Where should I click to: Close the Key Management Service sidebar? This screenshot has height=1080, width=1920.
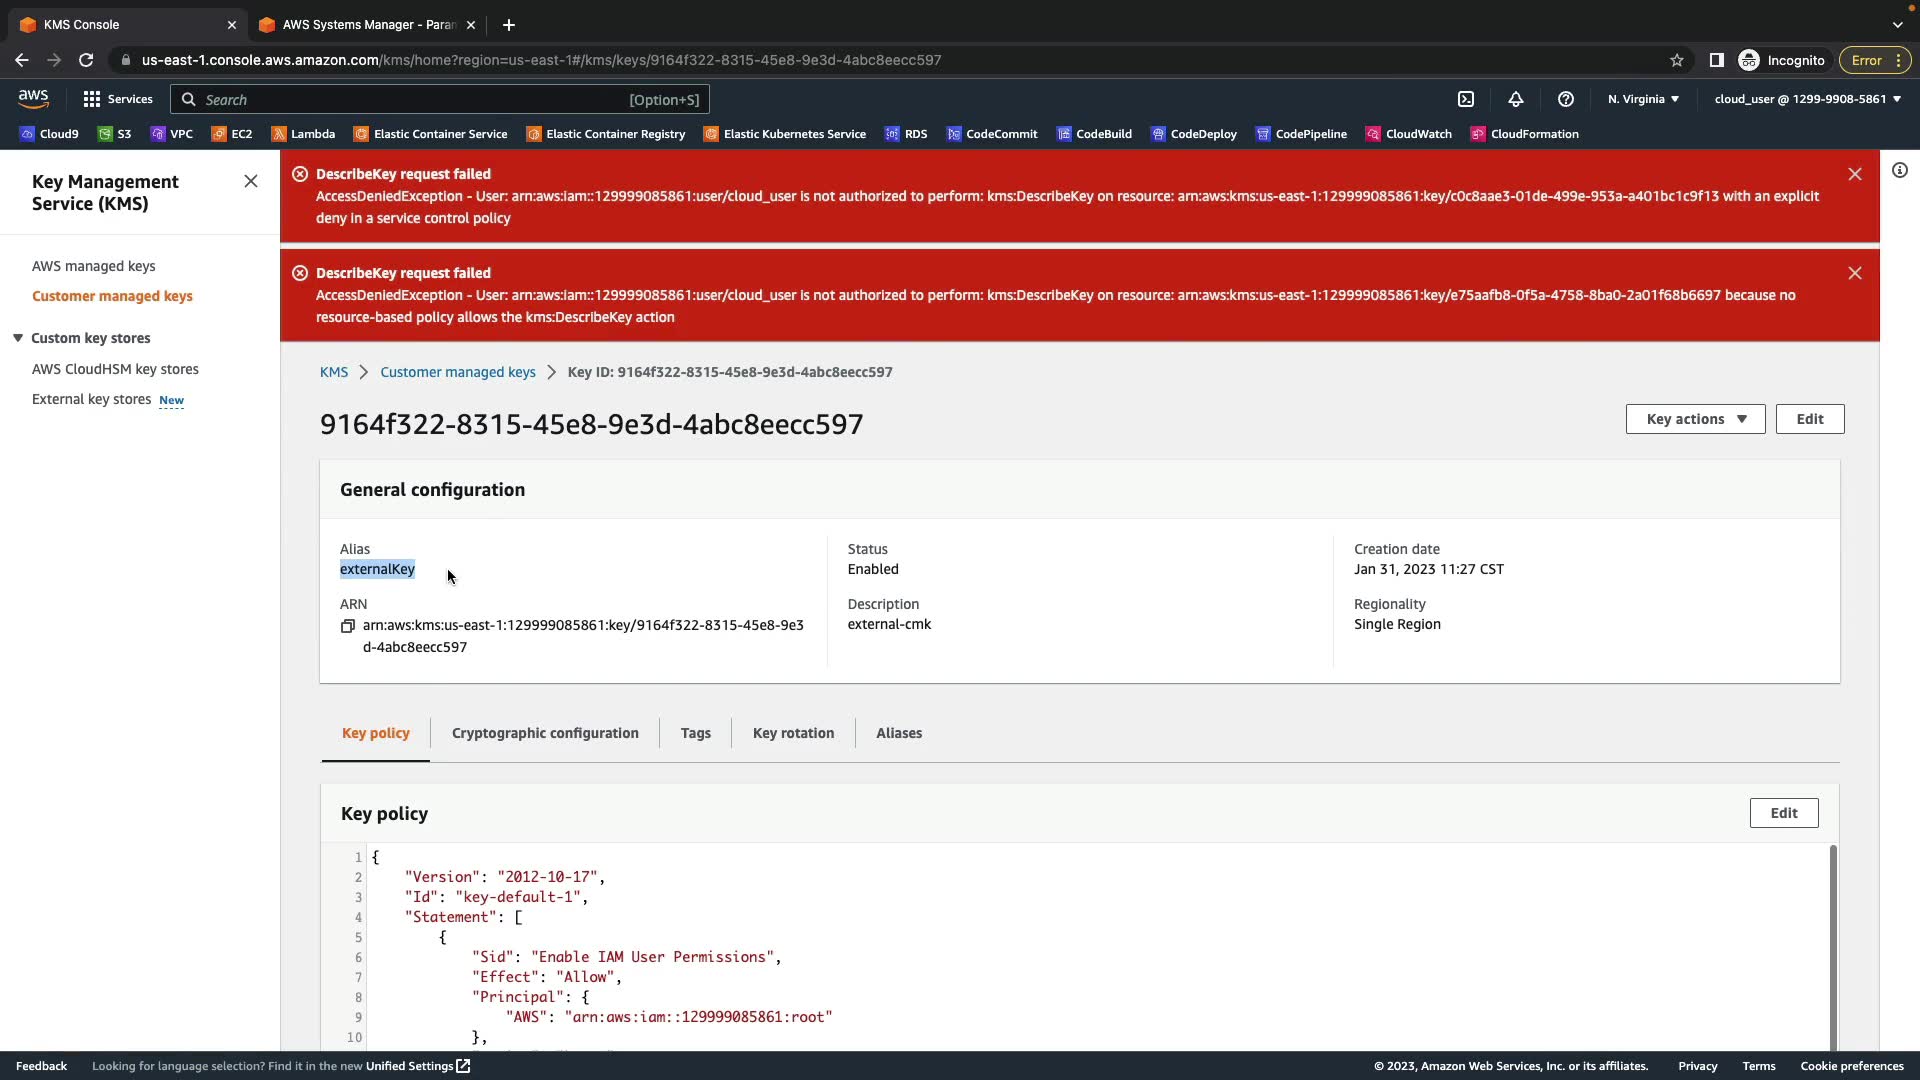point(251,181)
